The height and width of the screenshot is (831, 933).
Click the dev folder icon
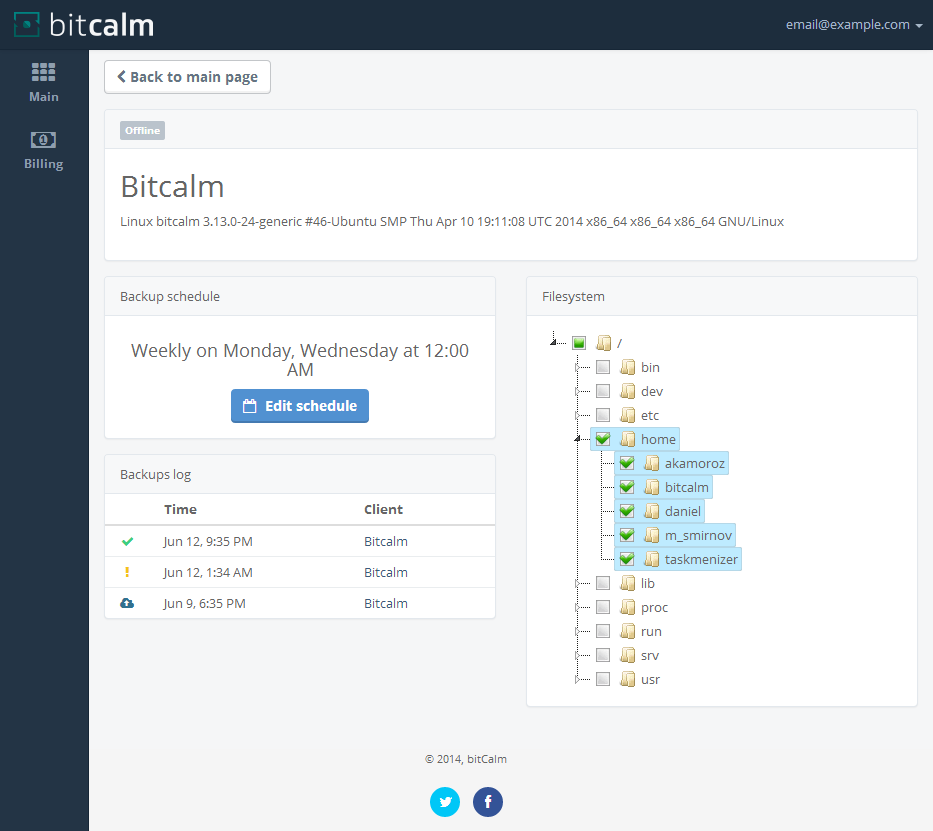coord(627,391)
